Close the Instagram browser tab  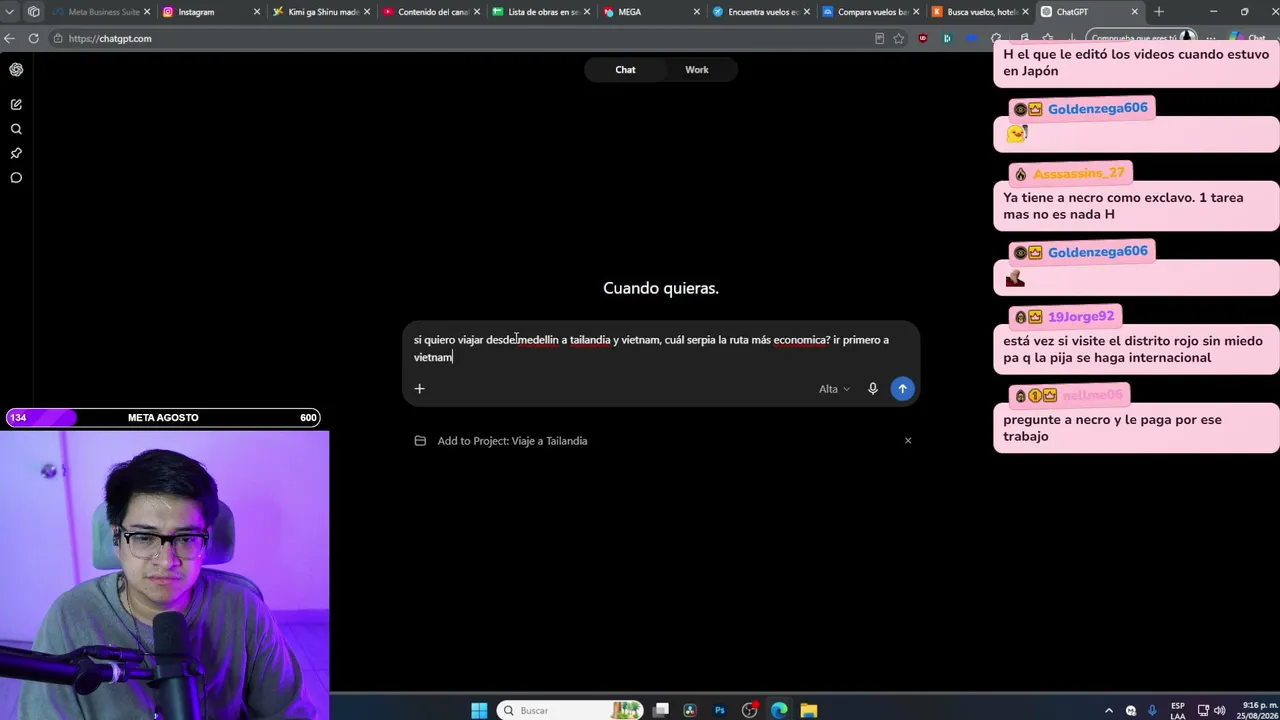click(x=256, y=12)
